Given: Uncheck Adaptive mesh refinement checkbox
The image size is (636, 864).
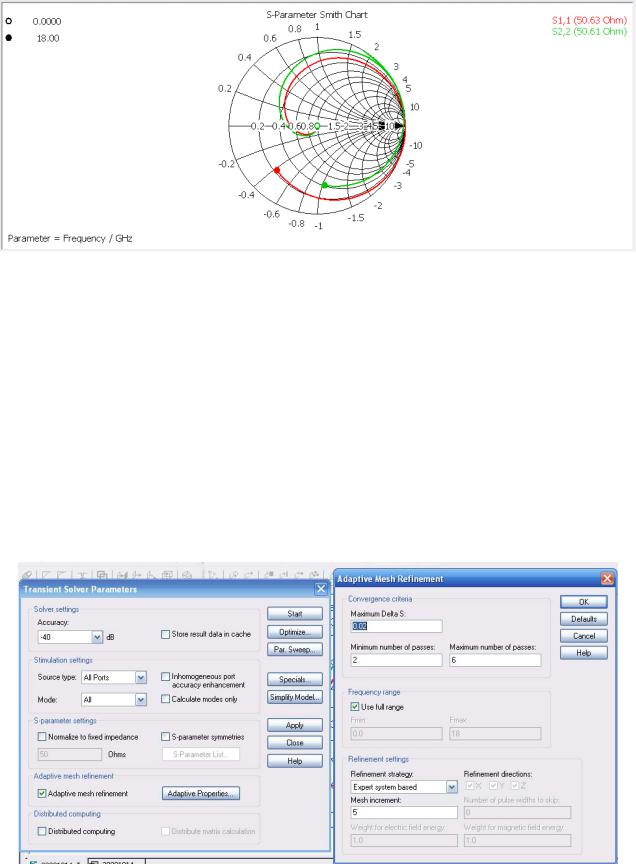Looking at the screenshot, I should click(x=42, y=793).
